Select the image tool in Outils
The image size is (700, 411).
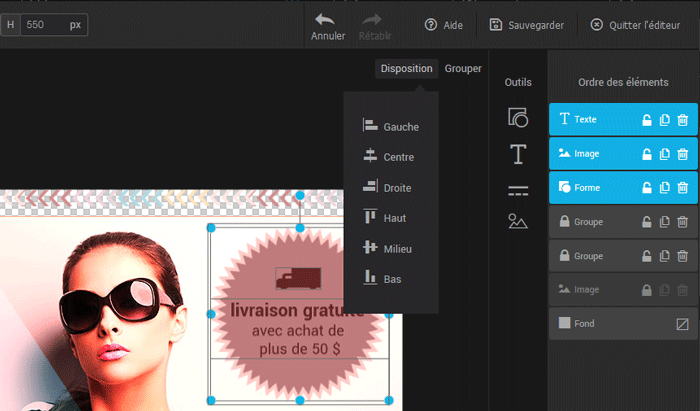point(517,222)
